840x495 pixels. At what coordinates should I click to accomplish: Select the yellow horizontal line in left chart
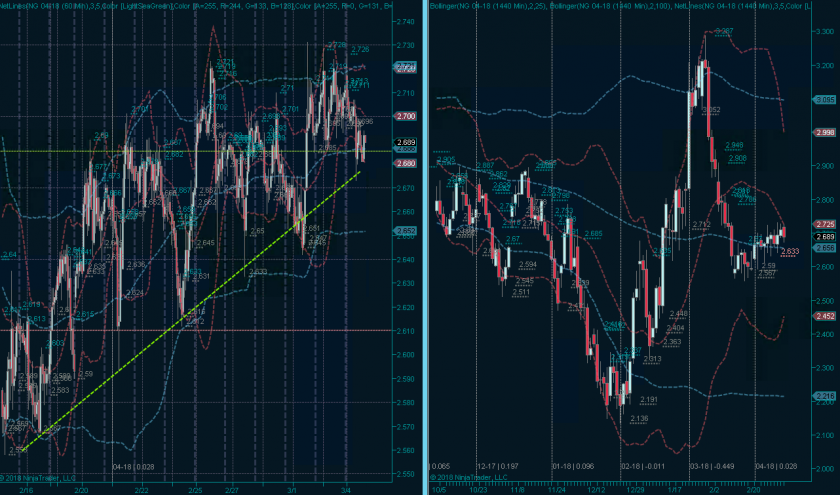click(196, 151)
